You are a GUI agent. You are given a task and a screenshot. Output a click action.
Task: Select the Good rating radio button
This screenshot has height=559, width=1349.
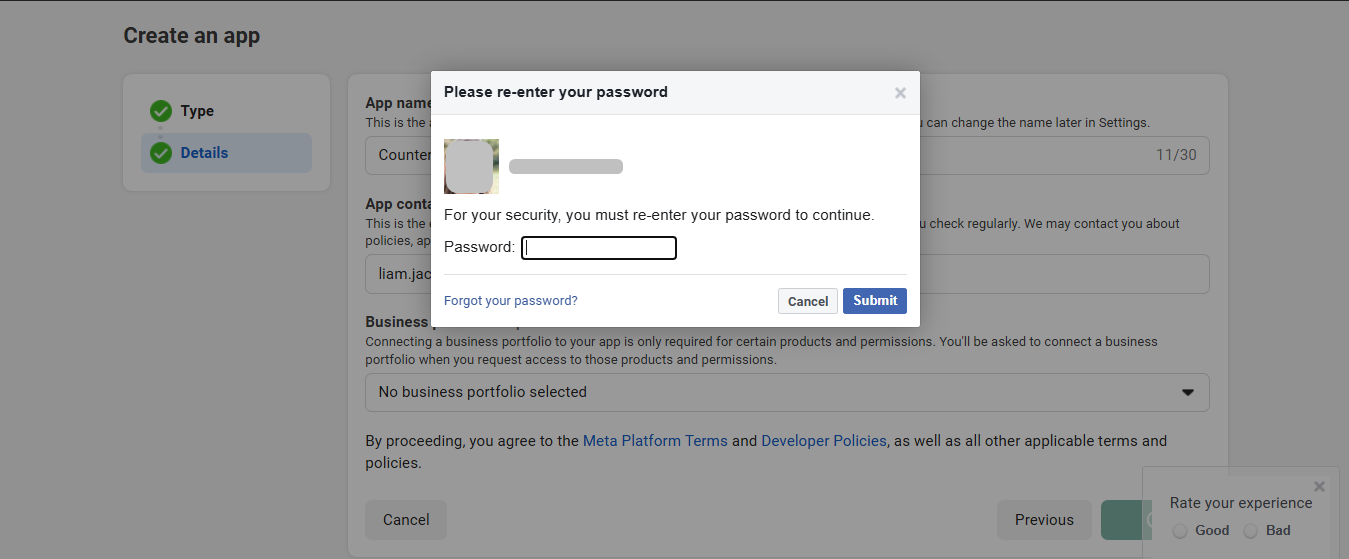coord(1180,531)
